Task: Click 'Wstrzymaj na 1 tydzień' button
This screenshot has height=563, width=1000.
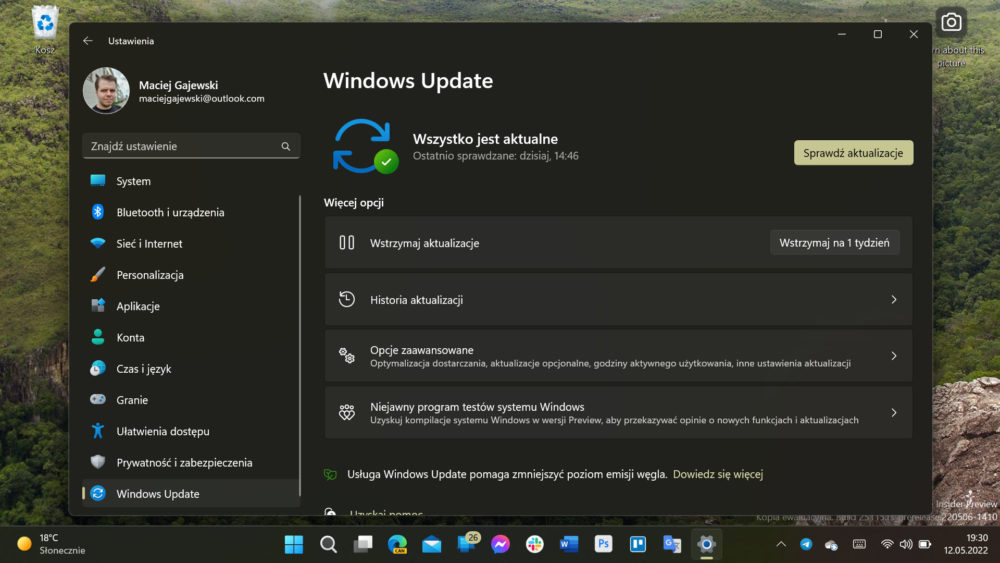Action: tap(834, 243)
